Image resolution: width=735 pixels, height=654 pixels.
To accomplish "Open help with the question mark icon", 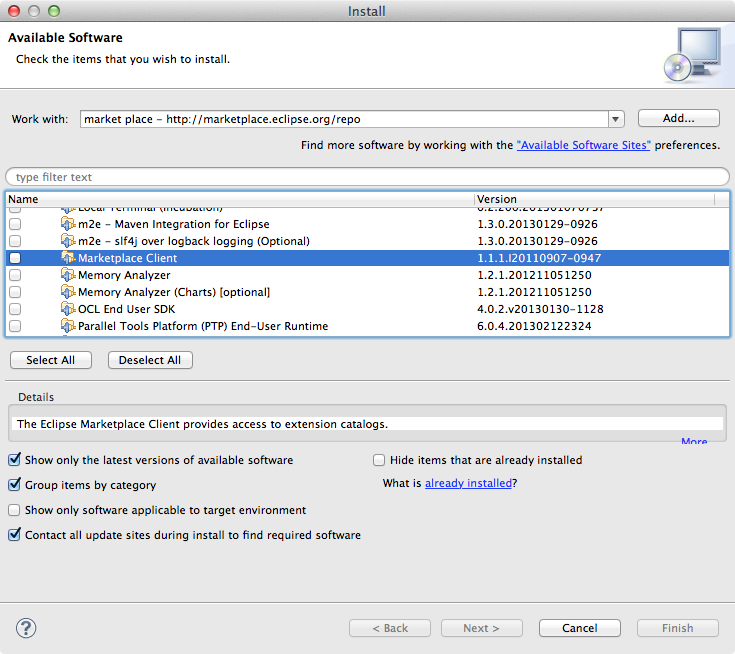I will (26, 628).
